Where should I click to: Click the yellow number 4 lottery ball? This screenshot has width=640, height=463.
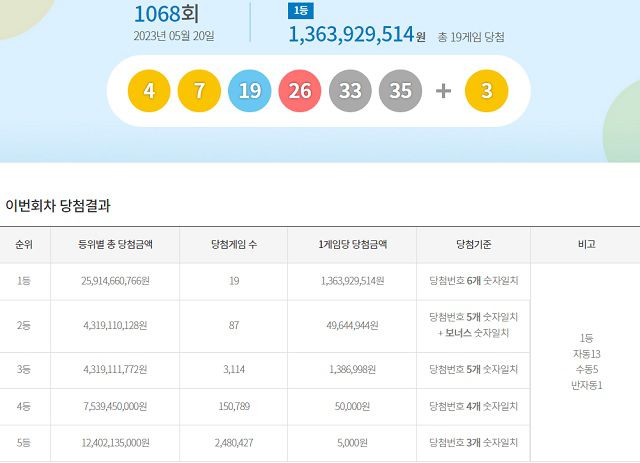coord(149,91)
